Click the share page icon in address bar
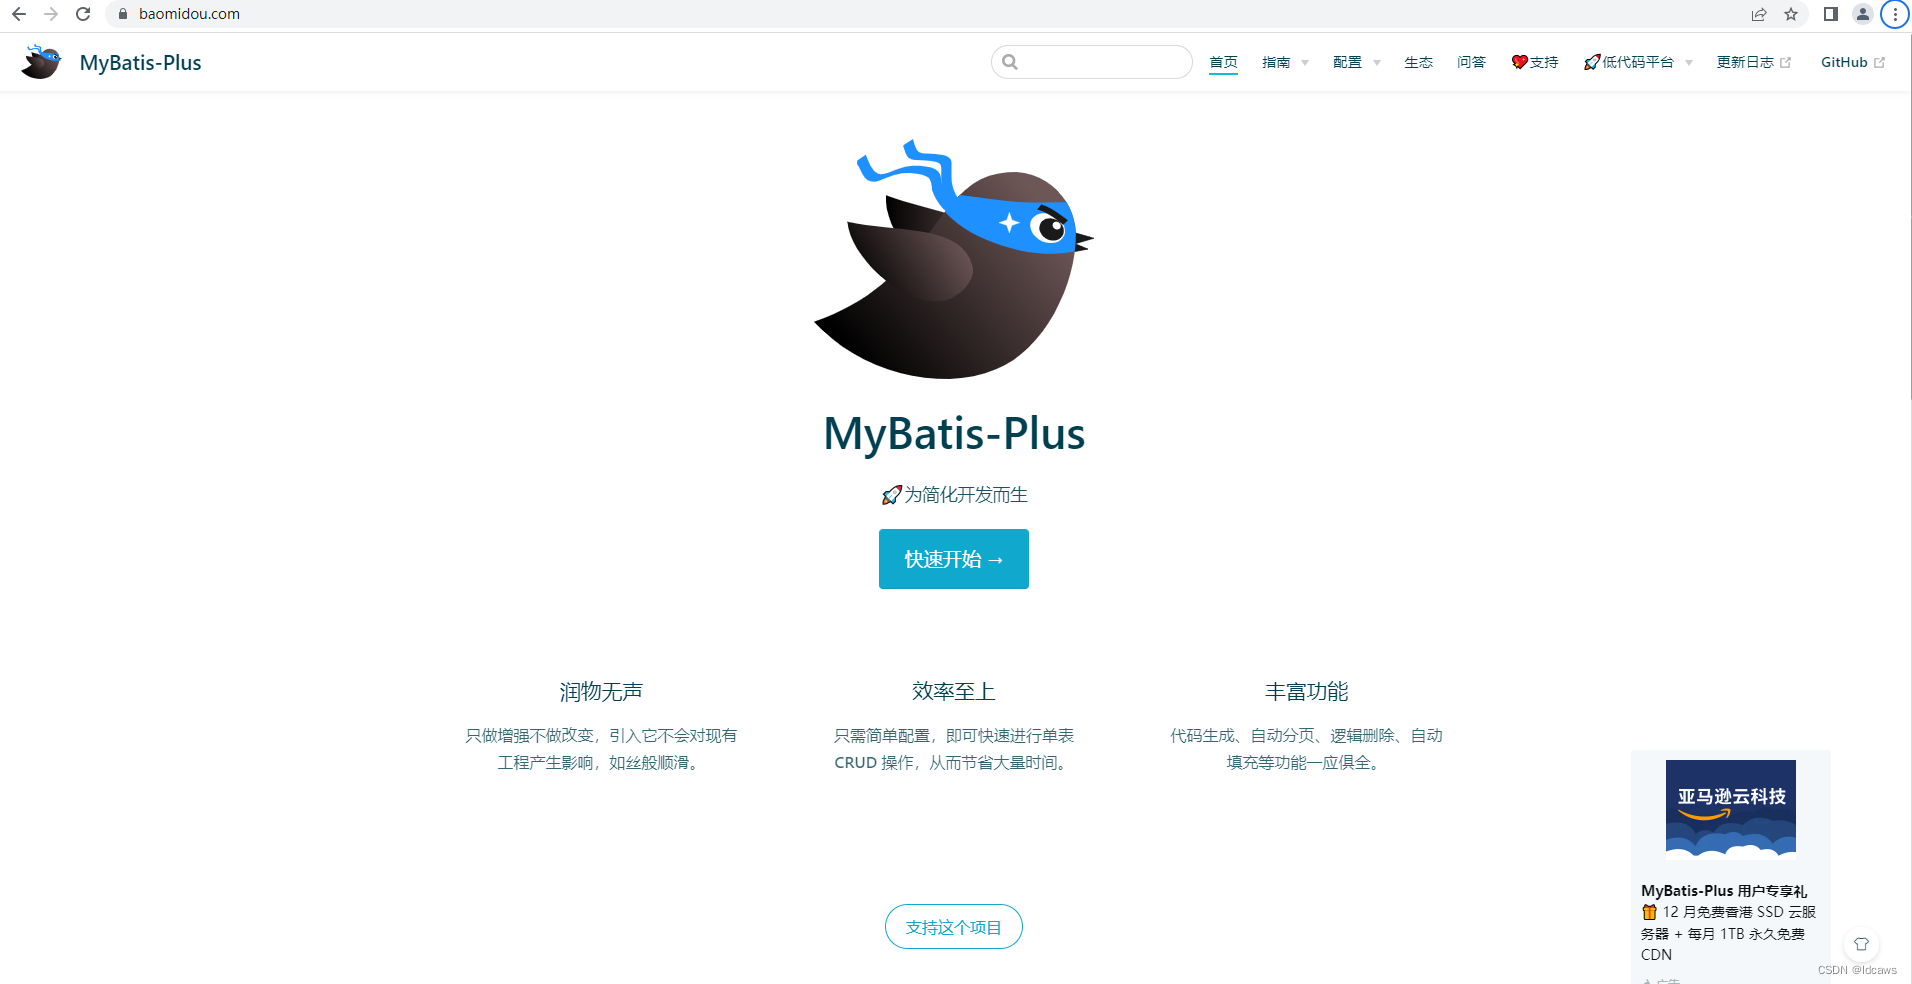 click(x=1759, y=14)
